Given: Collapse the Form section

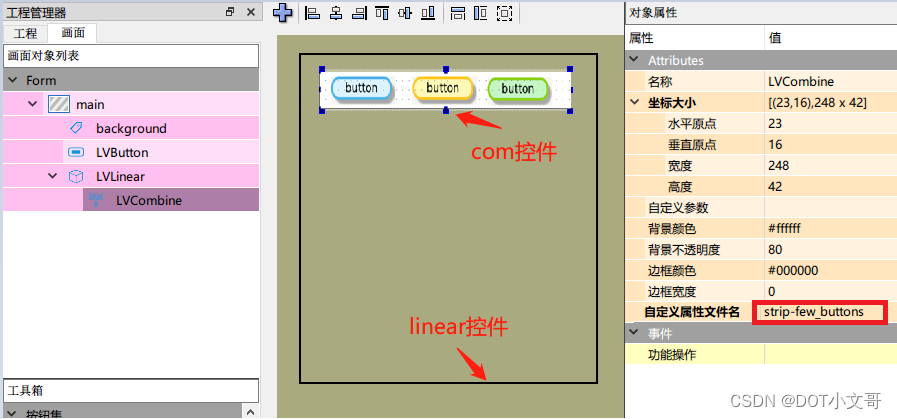Looking at the screenshot, I should (13, 80).
